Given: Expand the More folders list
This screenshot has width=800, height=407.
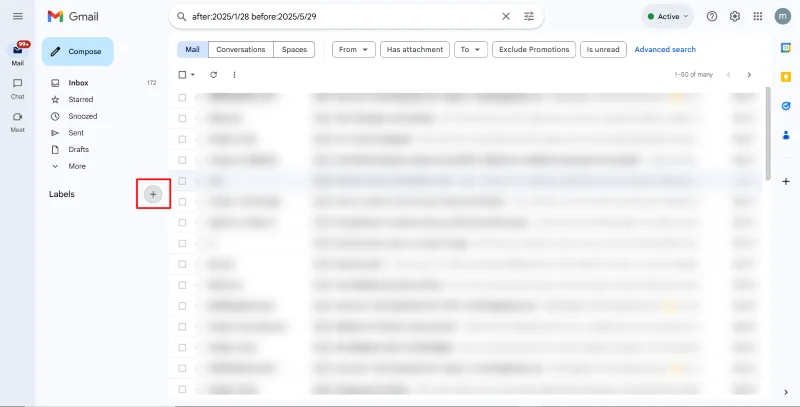Looking at the screenshot, I should click(x=77, y=166).
